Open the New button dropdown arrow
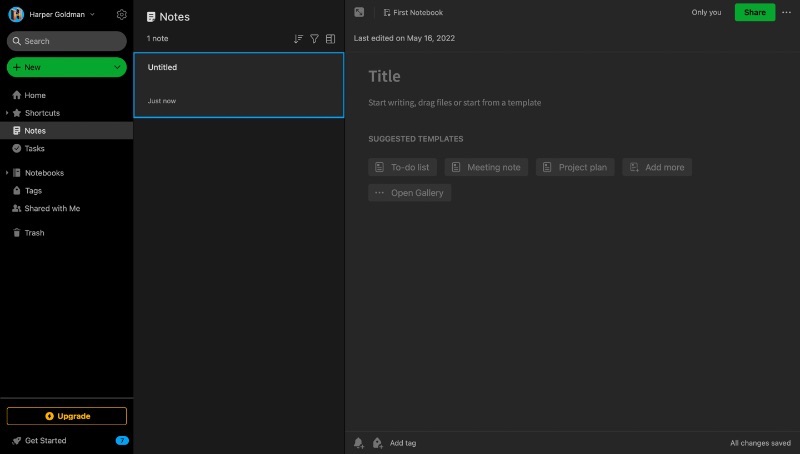 pos(117,67)
